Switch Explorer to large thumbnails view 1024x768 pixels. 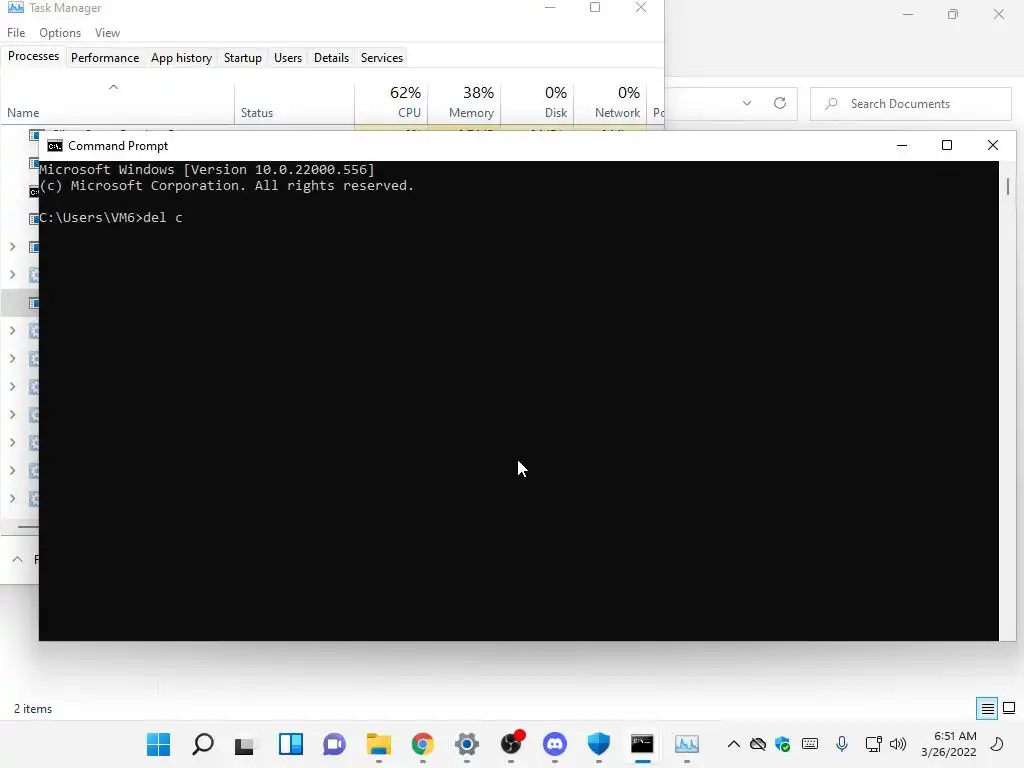click(x=1009, y=708)
